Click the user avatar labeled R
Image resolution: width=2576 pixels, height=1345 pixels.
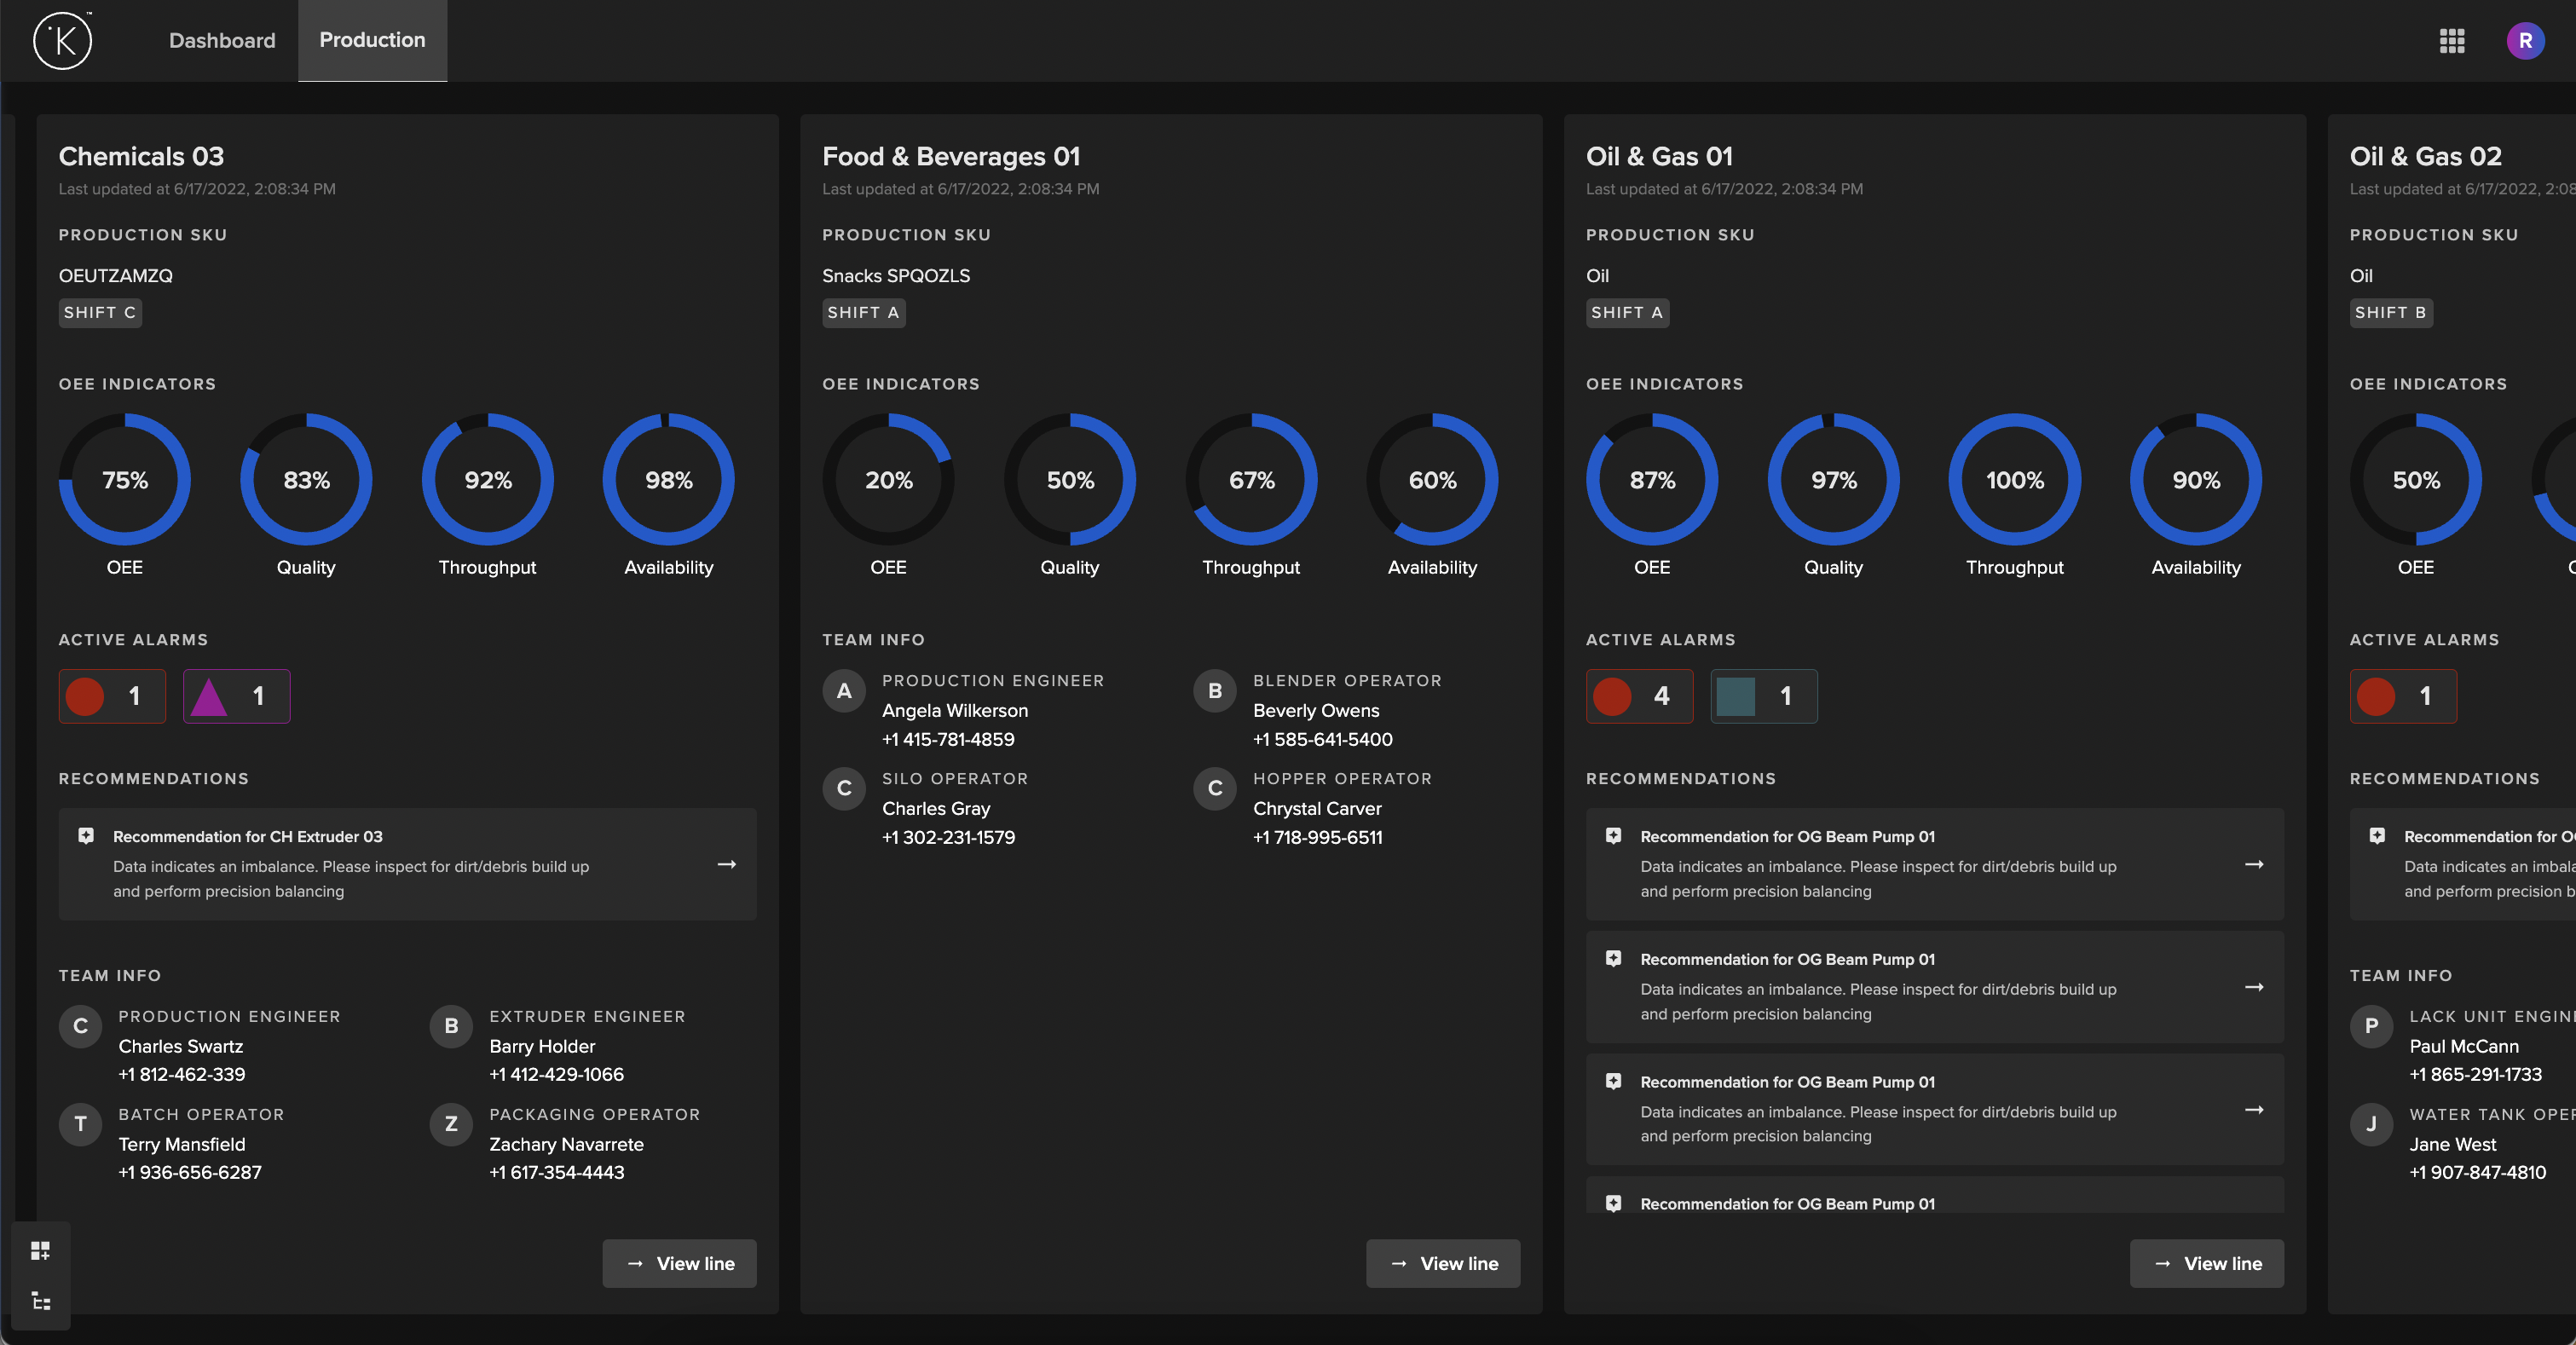point(2524,41)
